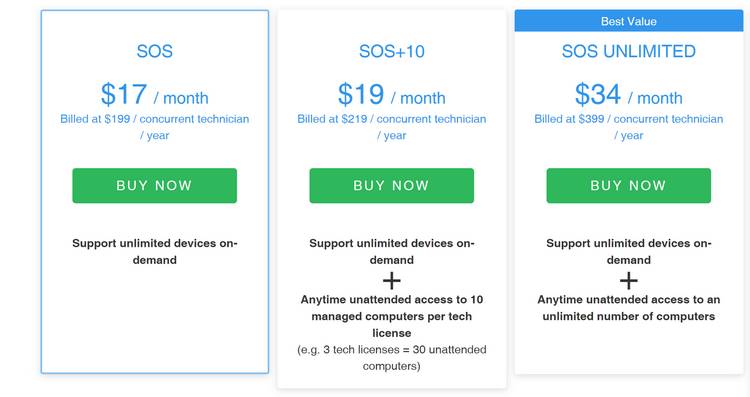
Task: Click Buy Now for SOS Unlimited plan
Action: (629, 186)
